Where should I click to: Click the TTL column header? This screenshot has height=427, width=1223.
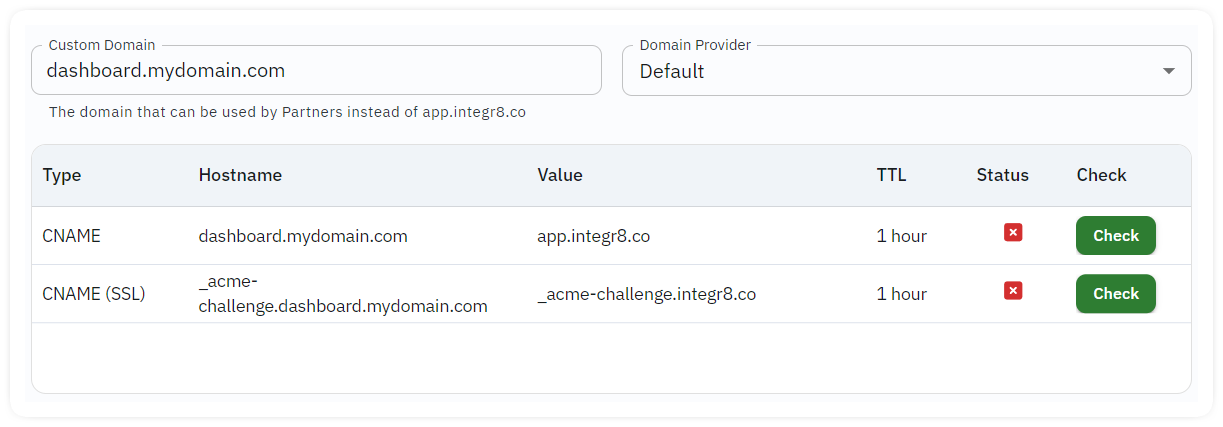pos(891,175)
